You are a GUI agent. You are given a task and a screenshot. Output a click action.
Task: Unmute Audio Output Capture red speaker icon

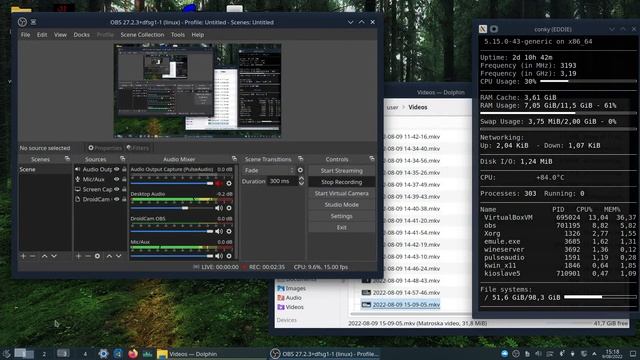(x=219, y=183)
